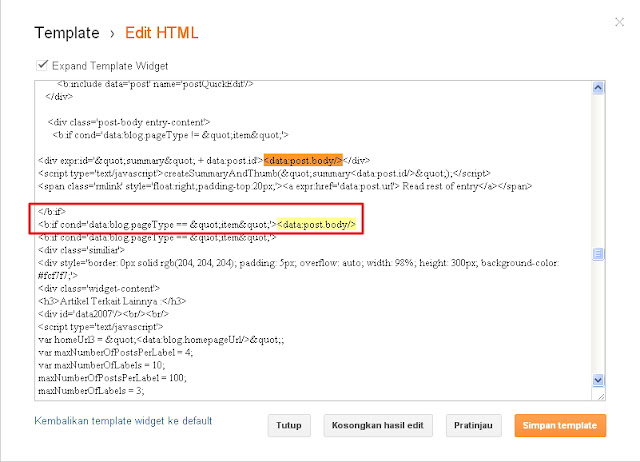Click the script type='text/javascript' line near bottom

[100, 327]
